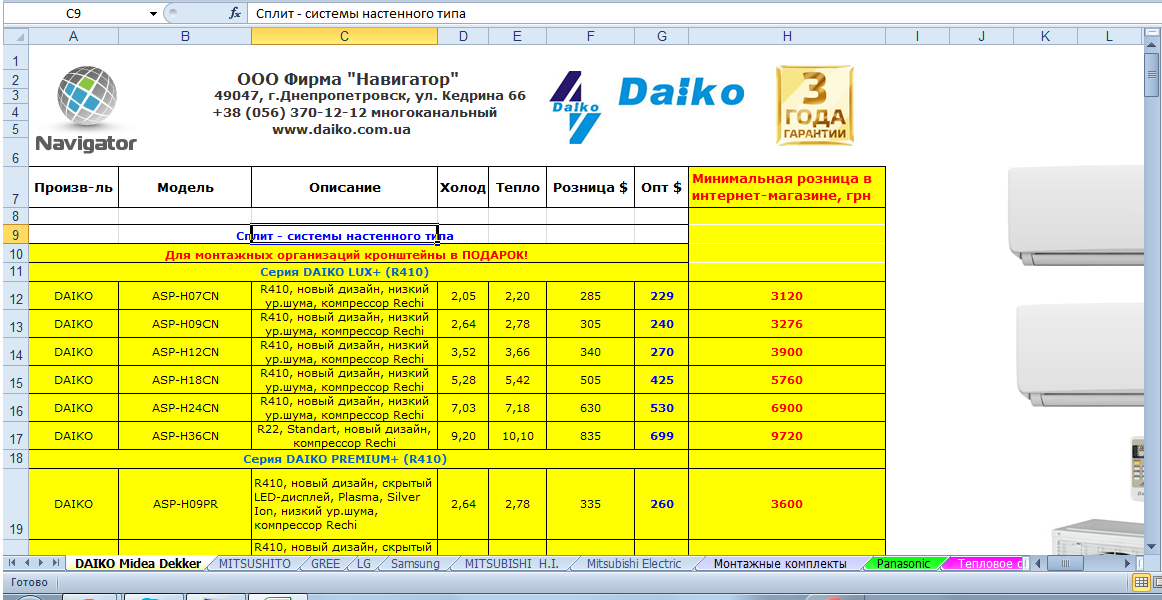1162x600 pixels.
Task: Select column G header
Action: point(662,36)
